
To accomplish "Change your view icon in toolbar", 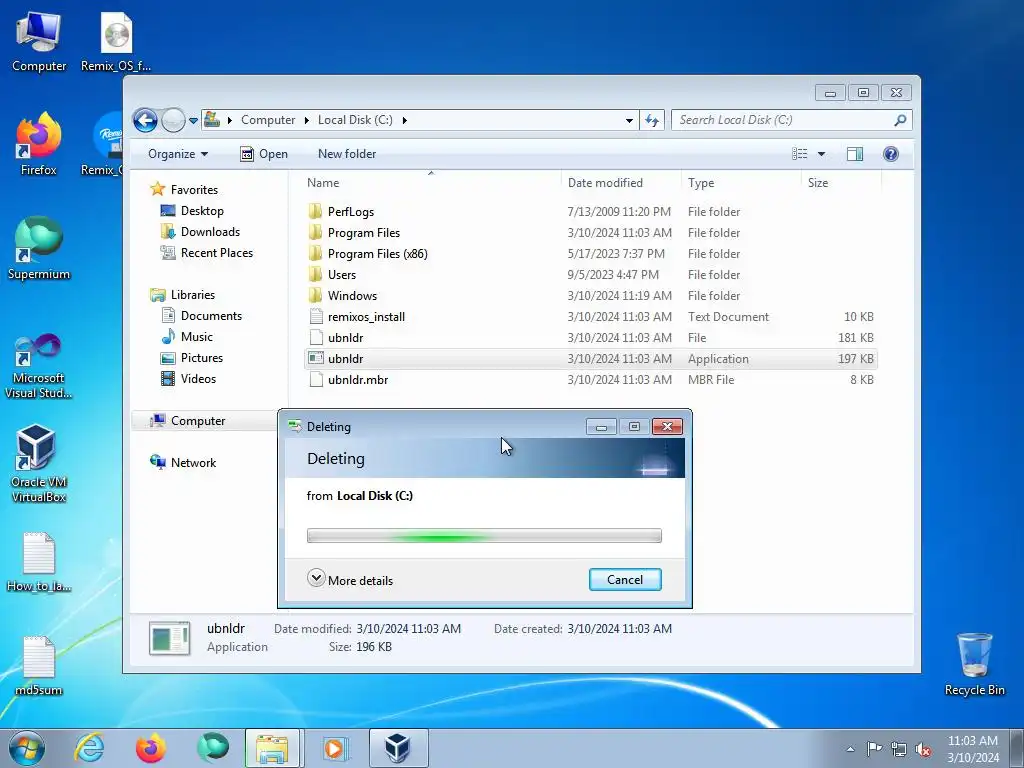I will click(x=800, y=154).
